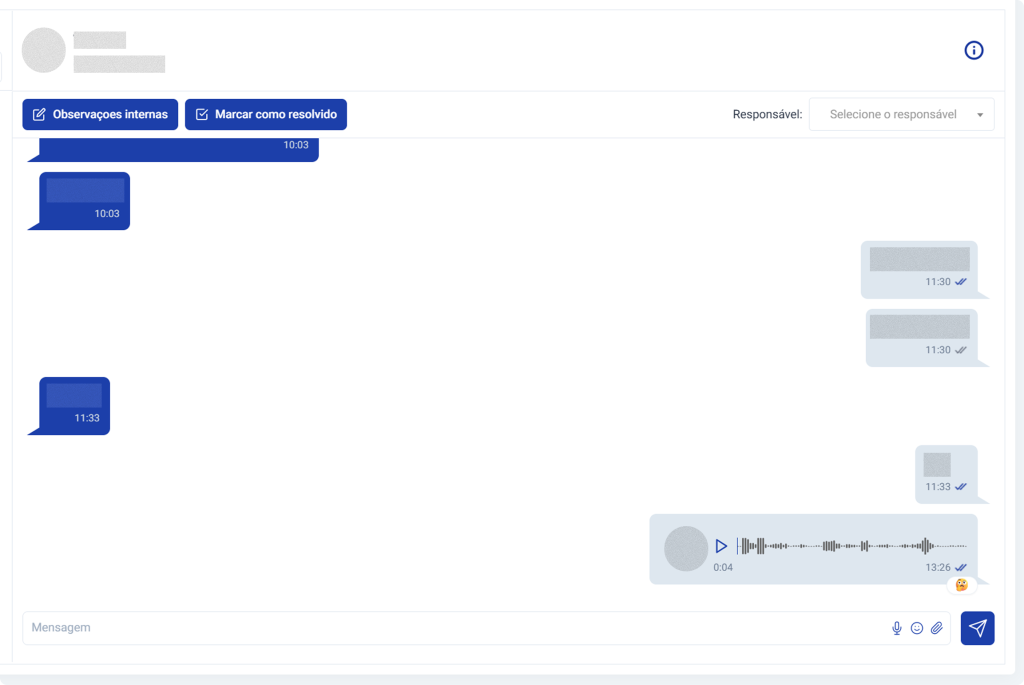
Task: Click the contact name in the header
Action: coord(100,40)
